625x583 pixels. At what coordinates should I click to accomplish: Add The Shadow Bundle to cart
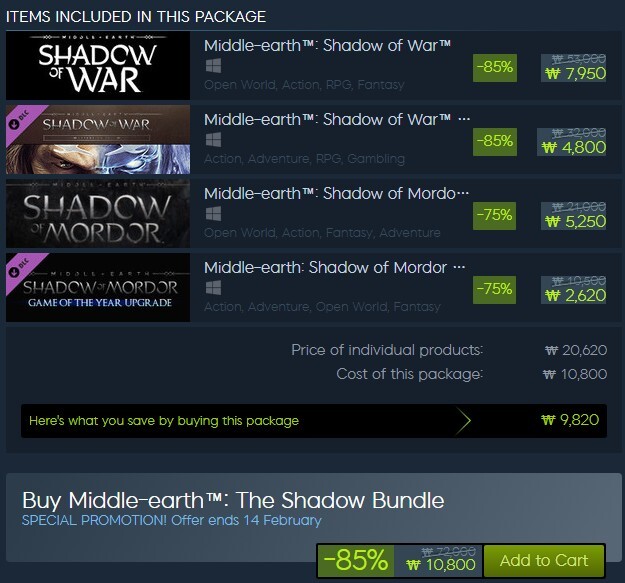(544, 561)
